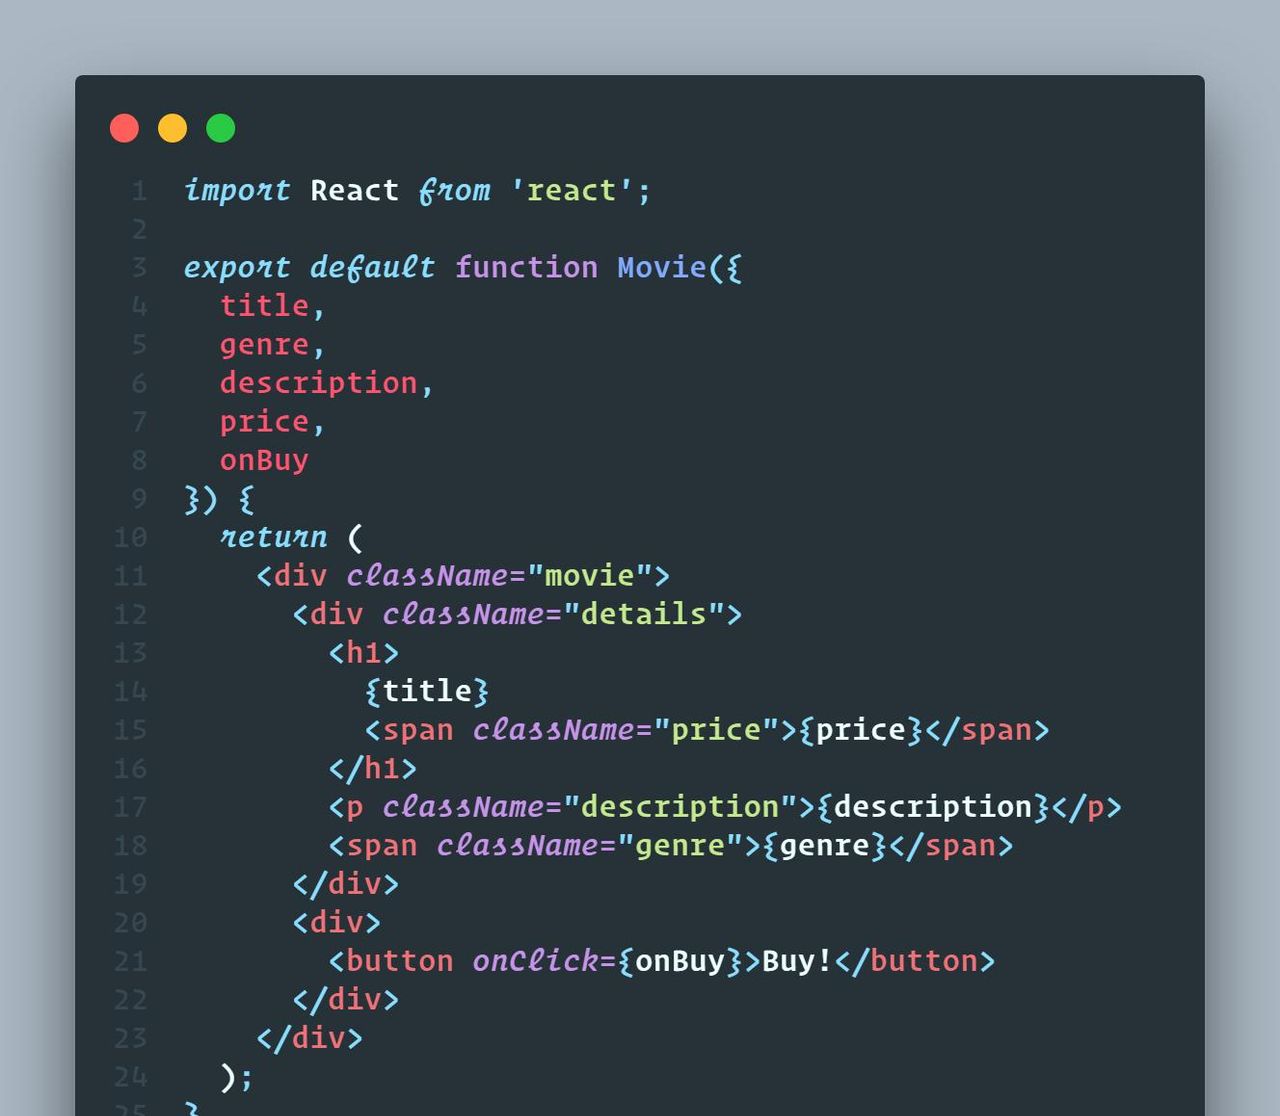Screen dimensions: 1280x1116
Task: Click the opening <div> on line 20
Action: point(336,922)
